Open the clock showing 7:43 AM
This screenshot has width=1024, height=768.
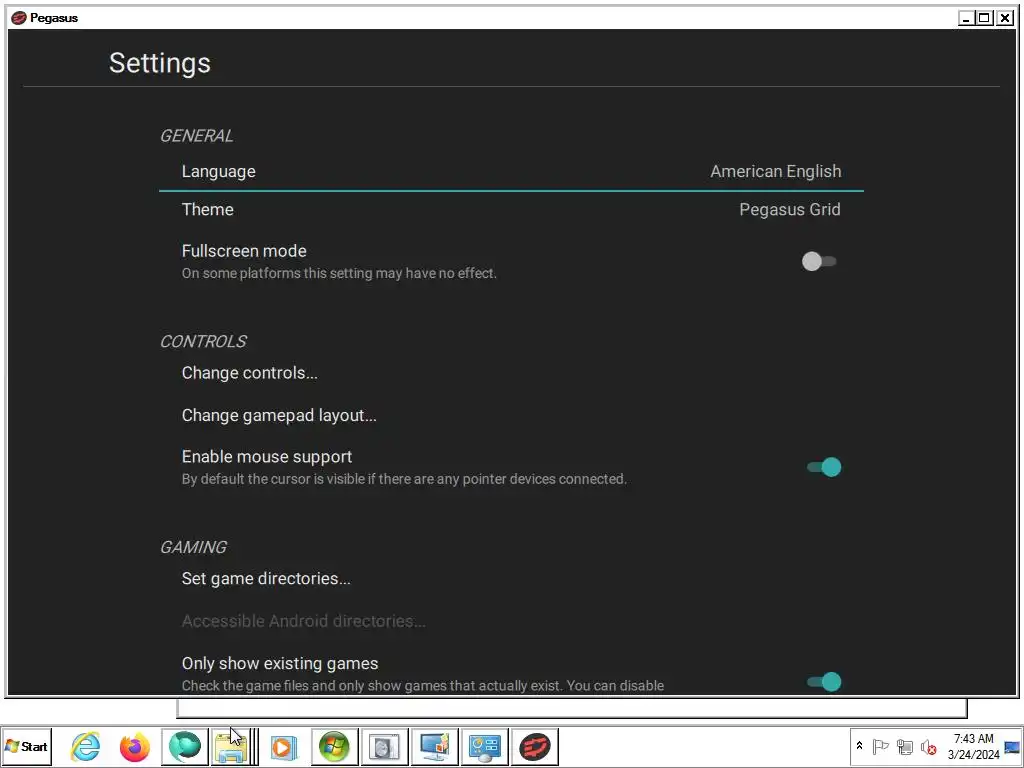tap(974, 746)
